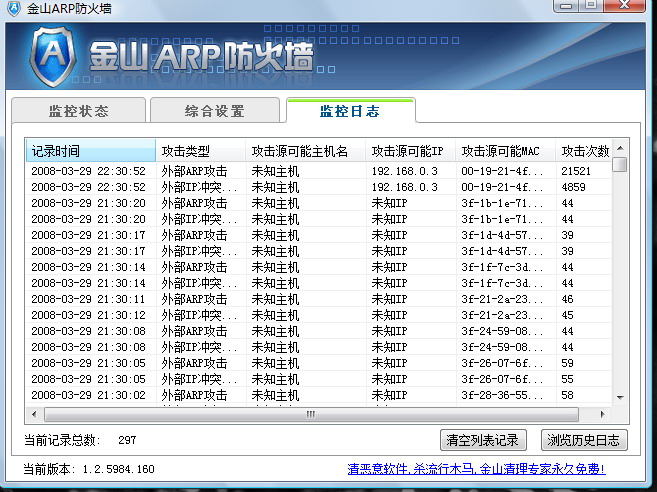657x492 pixels.
Task: Close the 金山ARP防火墙 window
Action: pos(624,5)
